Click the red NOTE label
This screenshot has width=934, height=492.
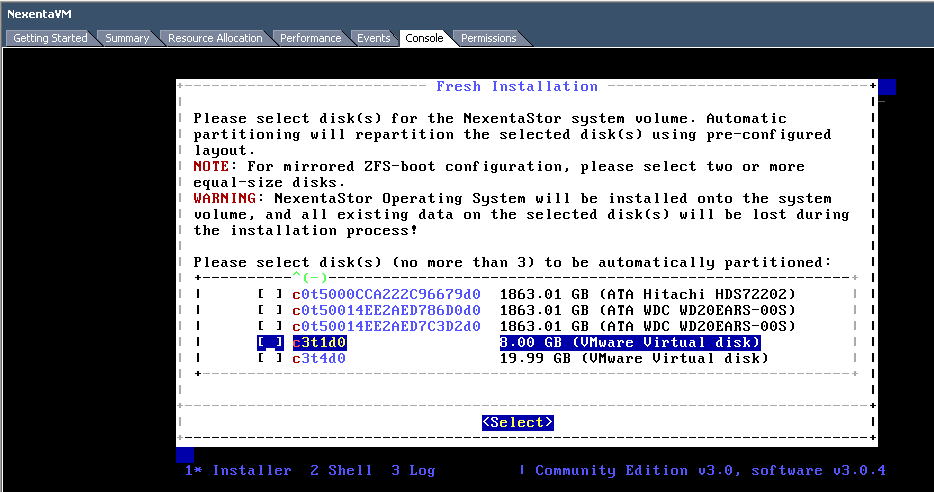[x=211, y=166]
